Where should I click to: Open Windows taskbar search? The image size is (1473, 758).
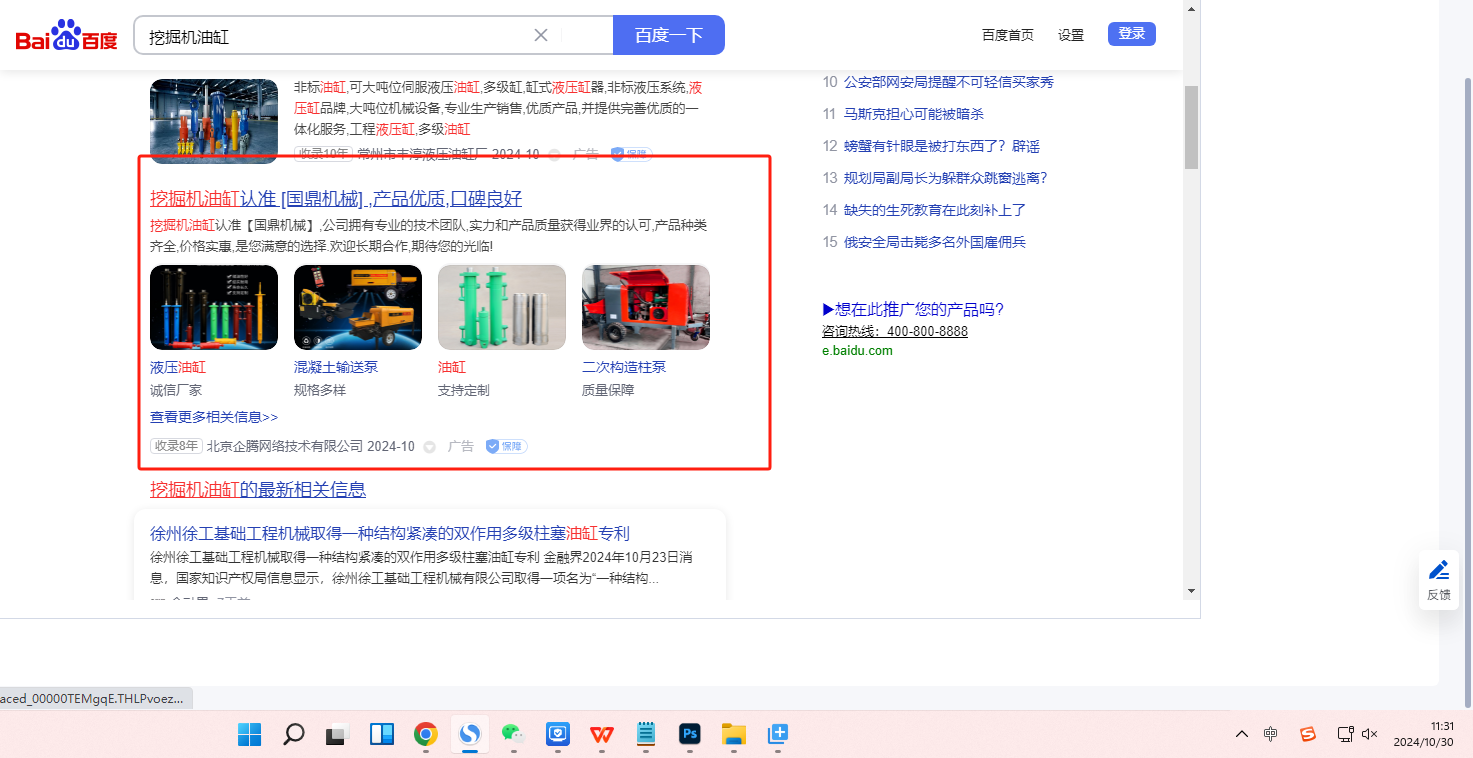(x=293, y=735)
